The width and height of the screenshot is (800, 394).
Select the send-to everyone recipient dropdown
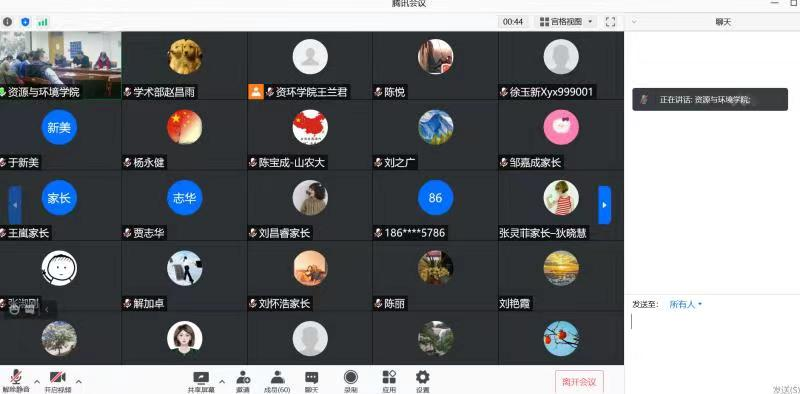(x=686, y=305)
